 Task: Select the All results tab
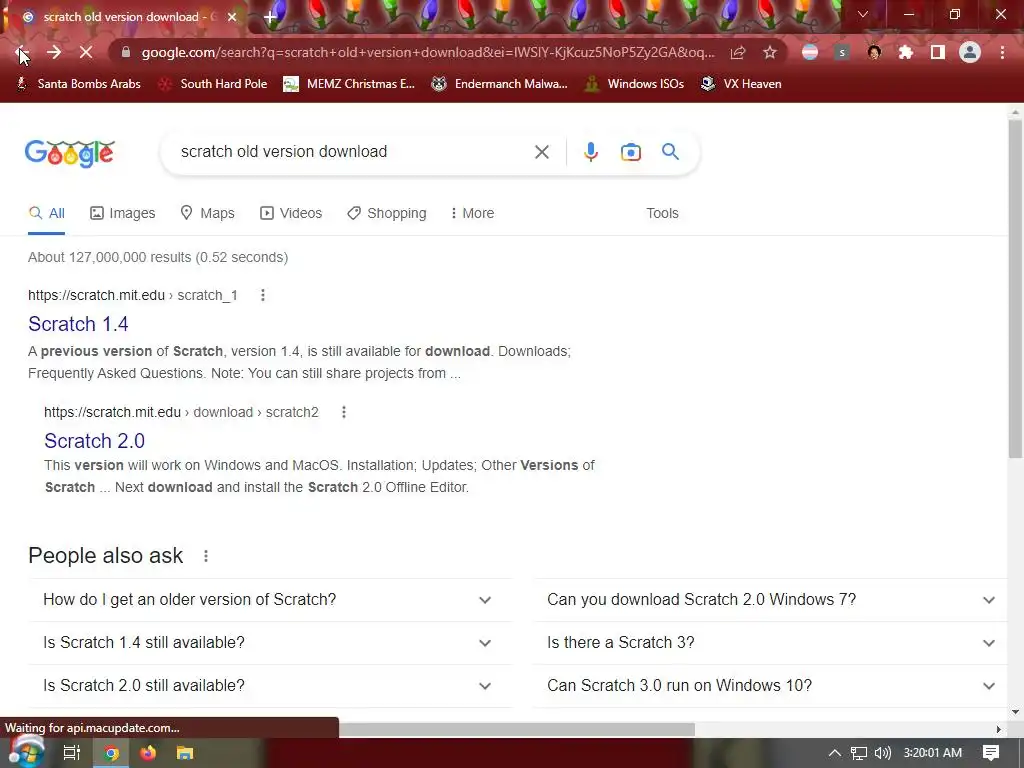tap(46, 214)
